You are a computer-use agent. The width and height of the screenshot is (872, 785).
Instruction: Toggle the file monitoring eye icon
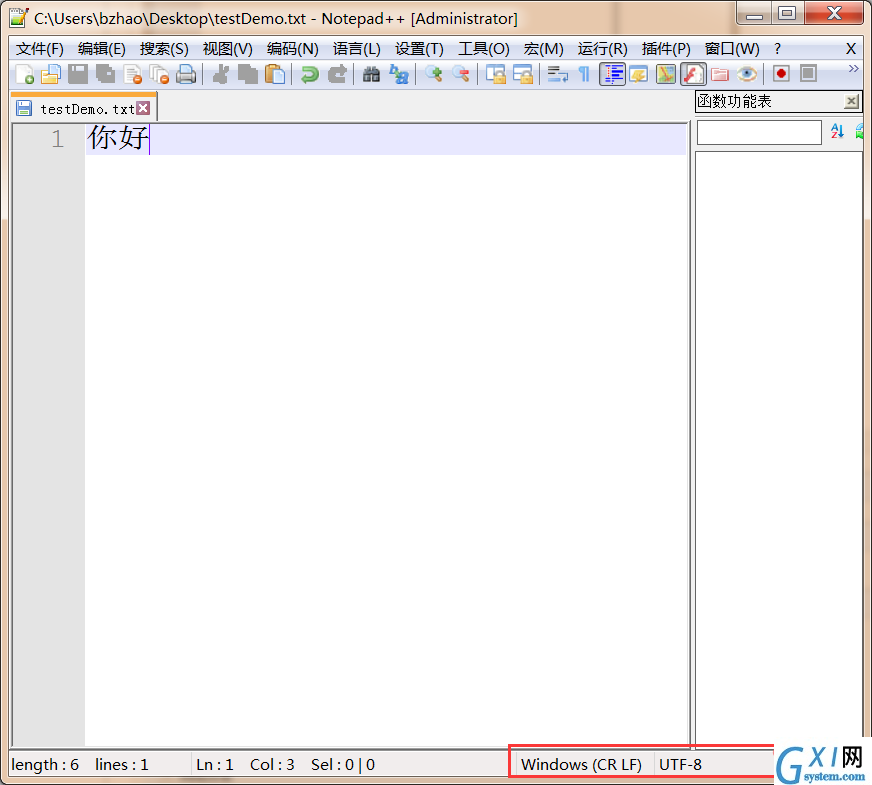tap(747, 74)
